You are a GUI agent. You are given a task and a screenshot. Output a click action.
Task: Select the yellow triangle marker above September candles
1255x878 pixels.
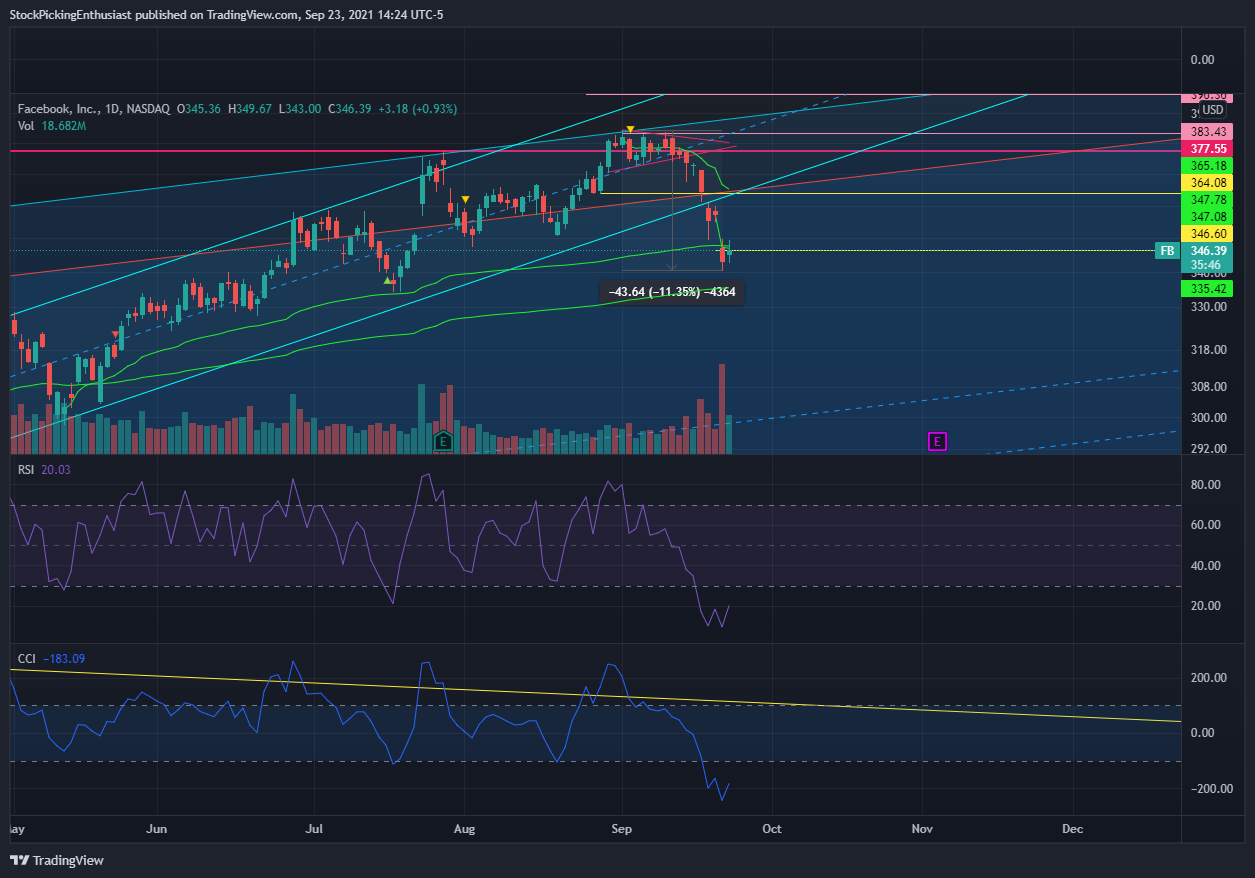tap(629, 130)
